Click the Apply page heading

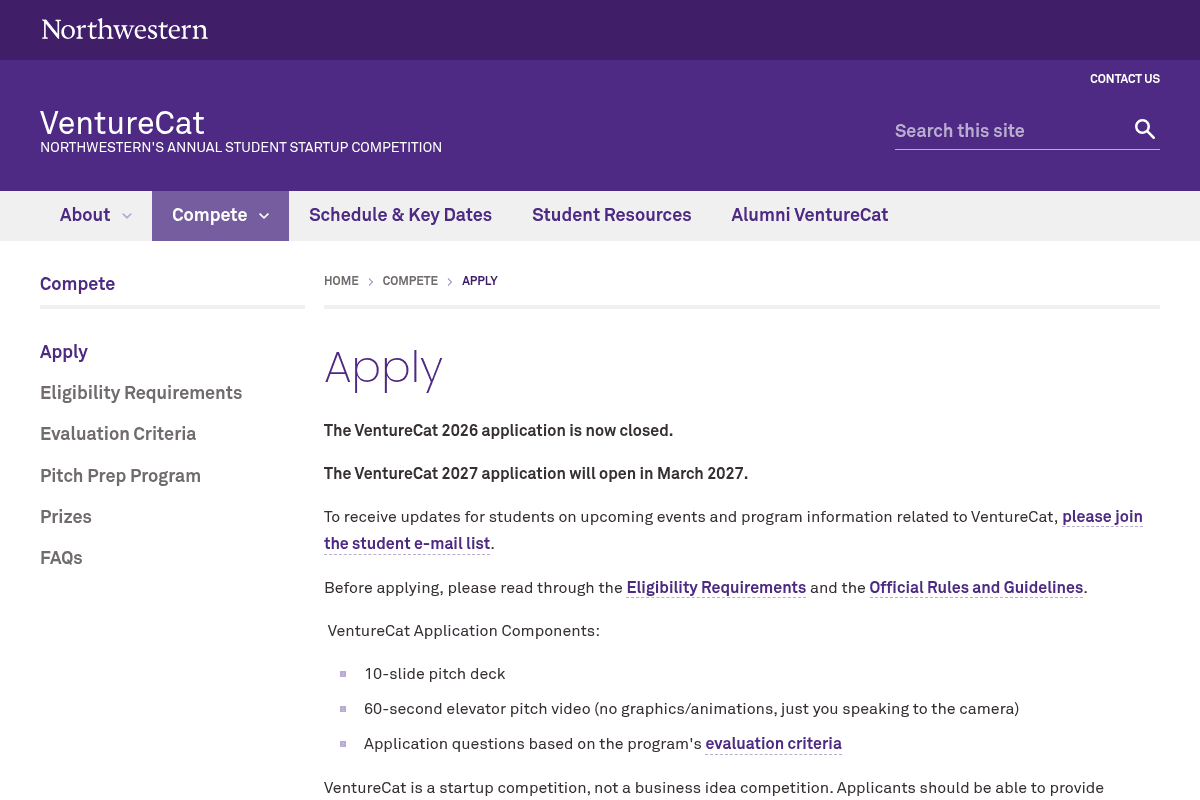pyautogui.click(x=383, y=370)
